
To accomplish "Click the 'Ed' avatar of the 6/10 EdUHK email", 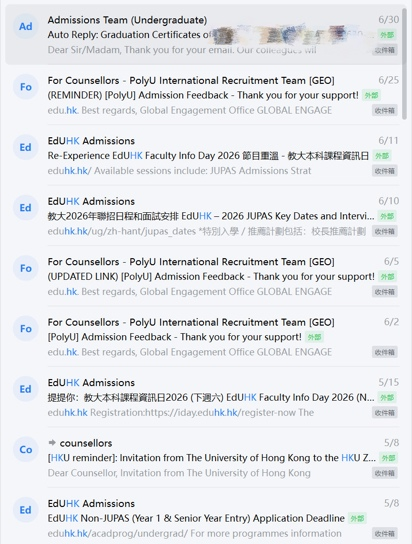I will point(26,207).
